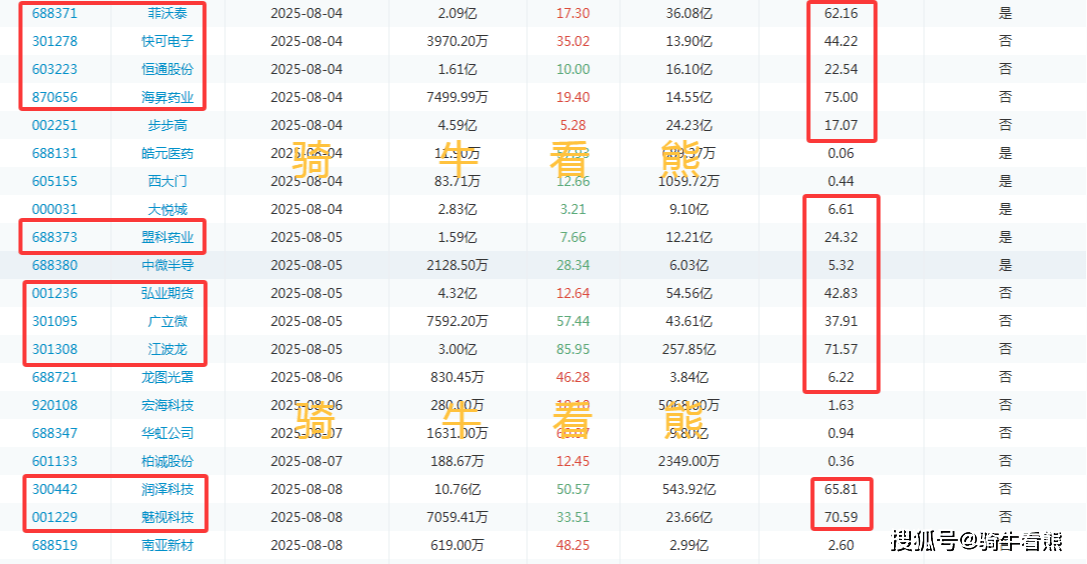Click the 70.59 value in 魅视科技 row

point(841,518)
